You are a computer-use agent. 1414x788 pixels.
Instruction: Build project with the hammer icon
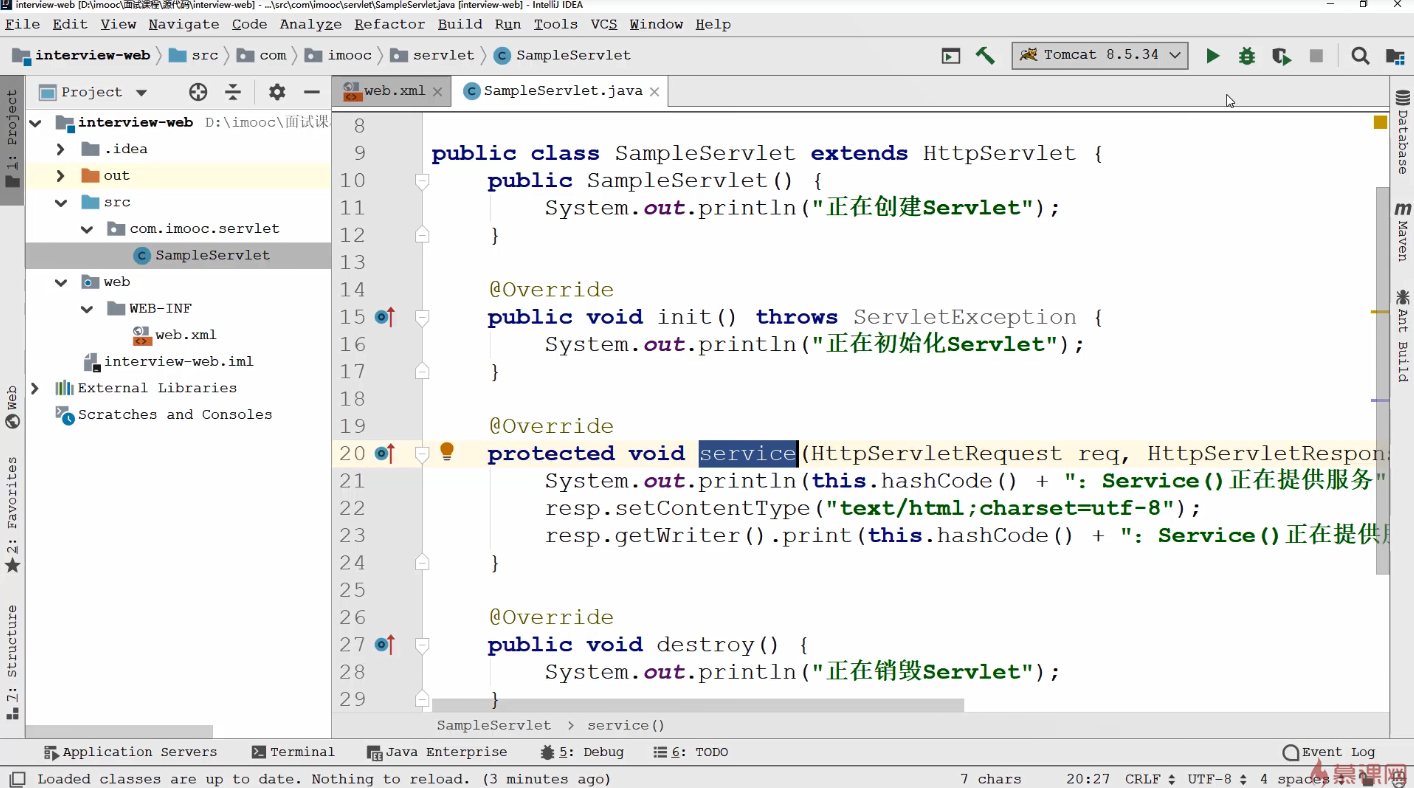point(985,56)
